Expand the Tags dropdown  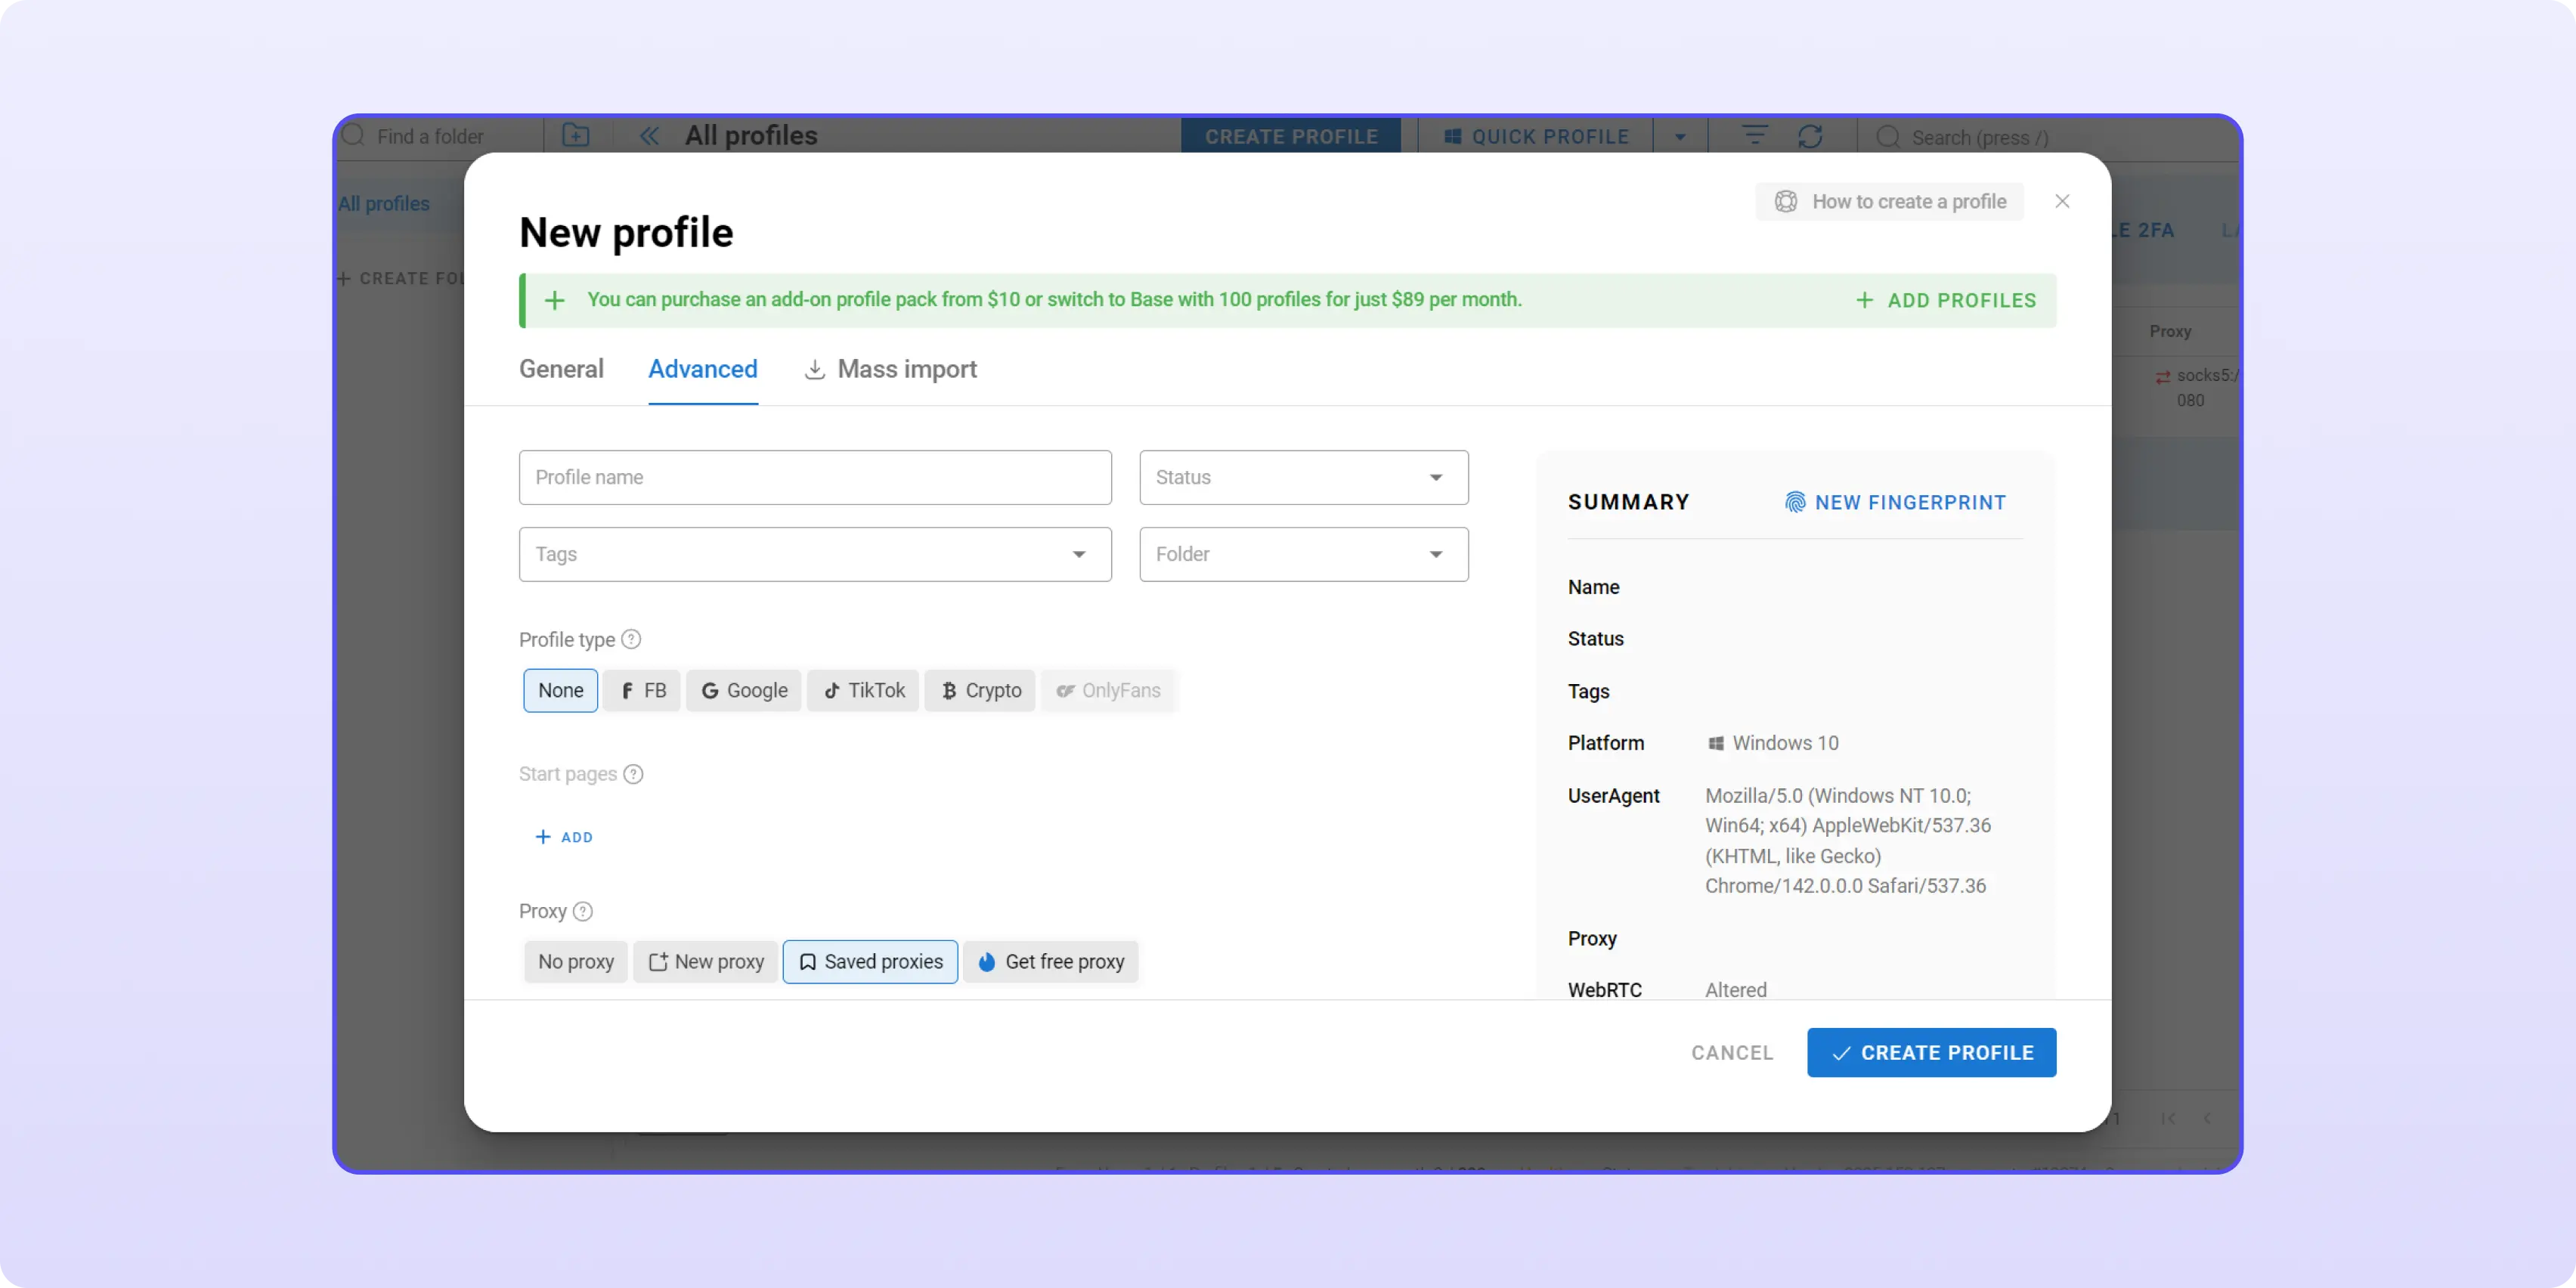click(814, 554)
